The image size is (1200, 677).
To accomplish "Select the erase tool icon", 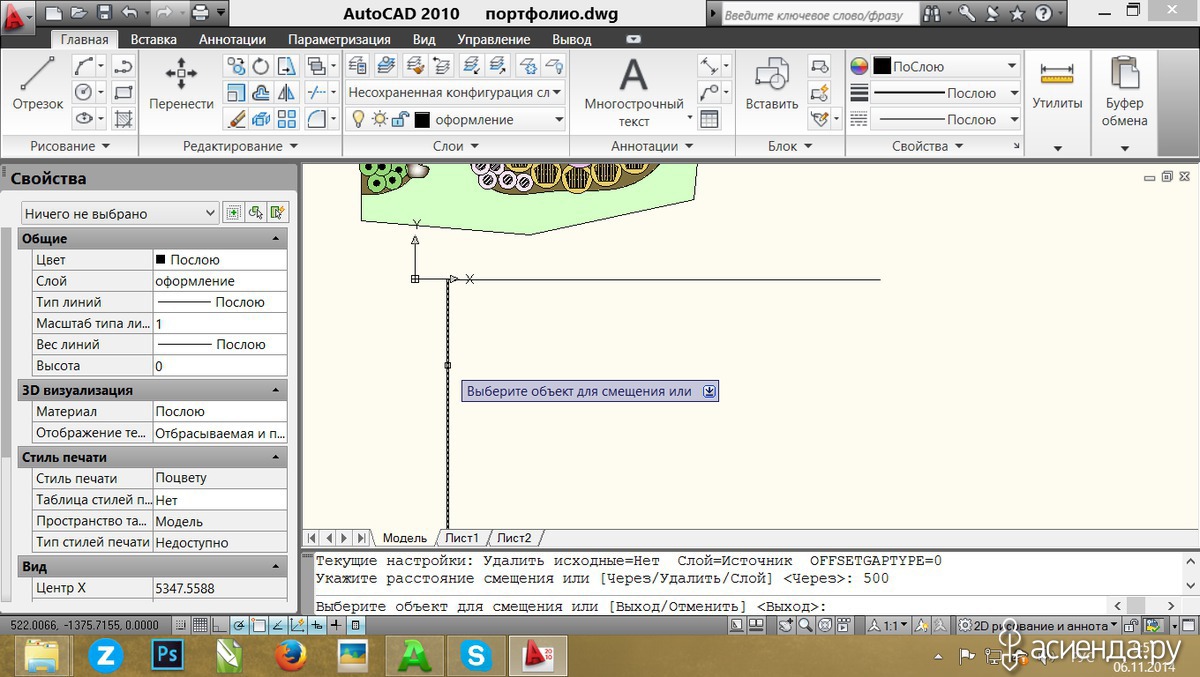I will pyautogui.click(x=236, y=119).
